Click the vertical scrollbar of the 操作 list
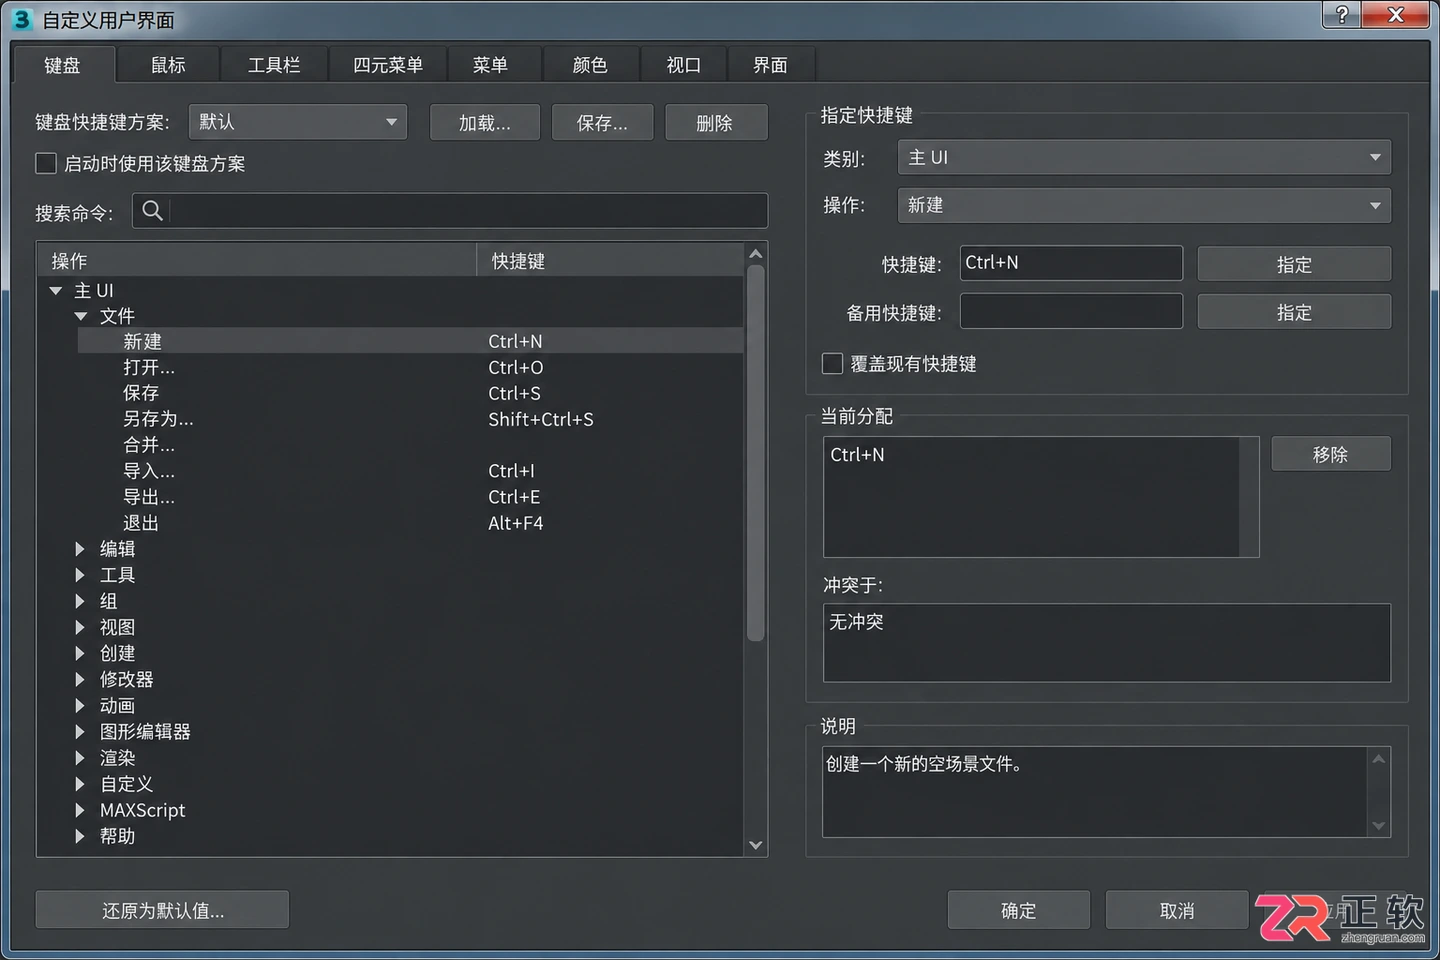 click(x=756, y=452)
